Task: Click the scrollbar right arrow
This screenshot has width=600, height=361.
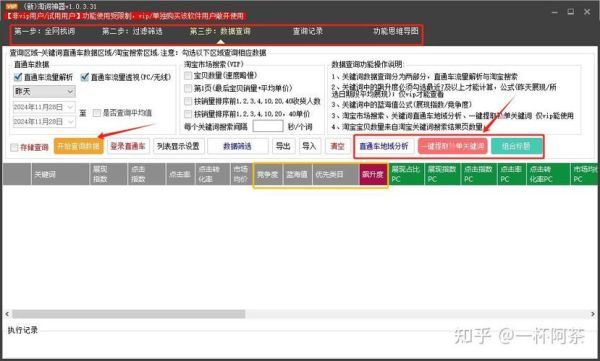Action: pos(593,314)
